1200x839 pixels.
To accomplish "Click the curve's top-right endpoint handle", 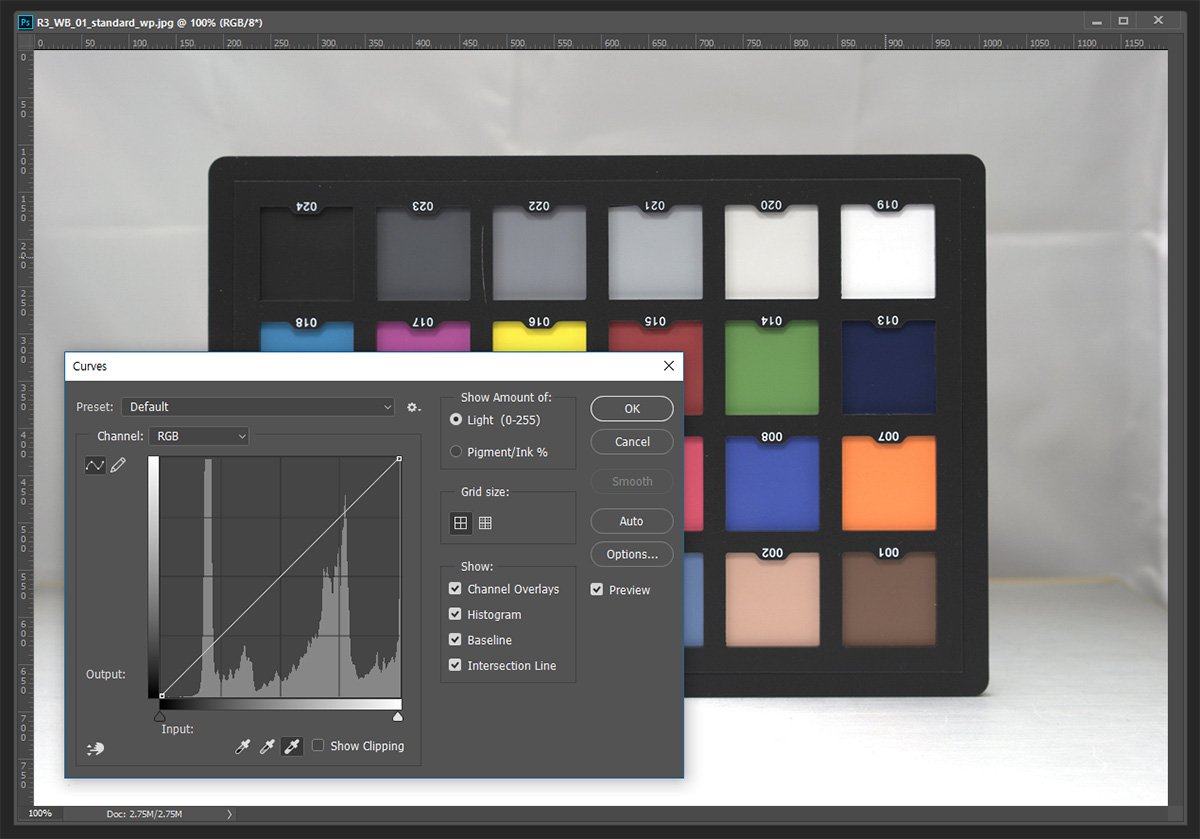I will click(399, 459).
